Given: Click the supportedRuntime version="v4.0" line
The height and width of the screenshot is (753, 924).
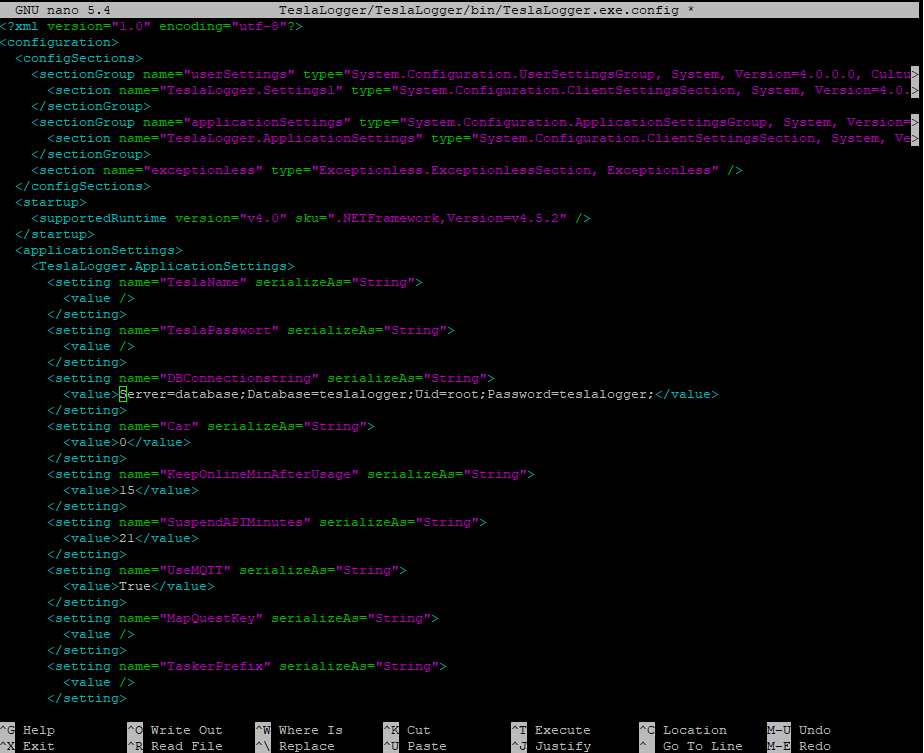Looking at the screenshot, I should click(x=311, y=219).
